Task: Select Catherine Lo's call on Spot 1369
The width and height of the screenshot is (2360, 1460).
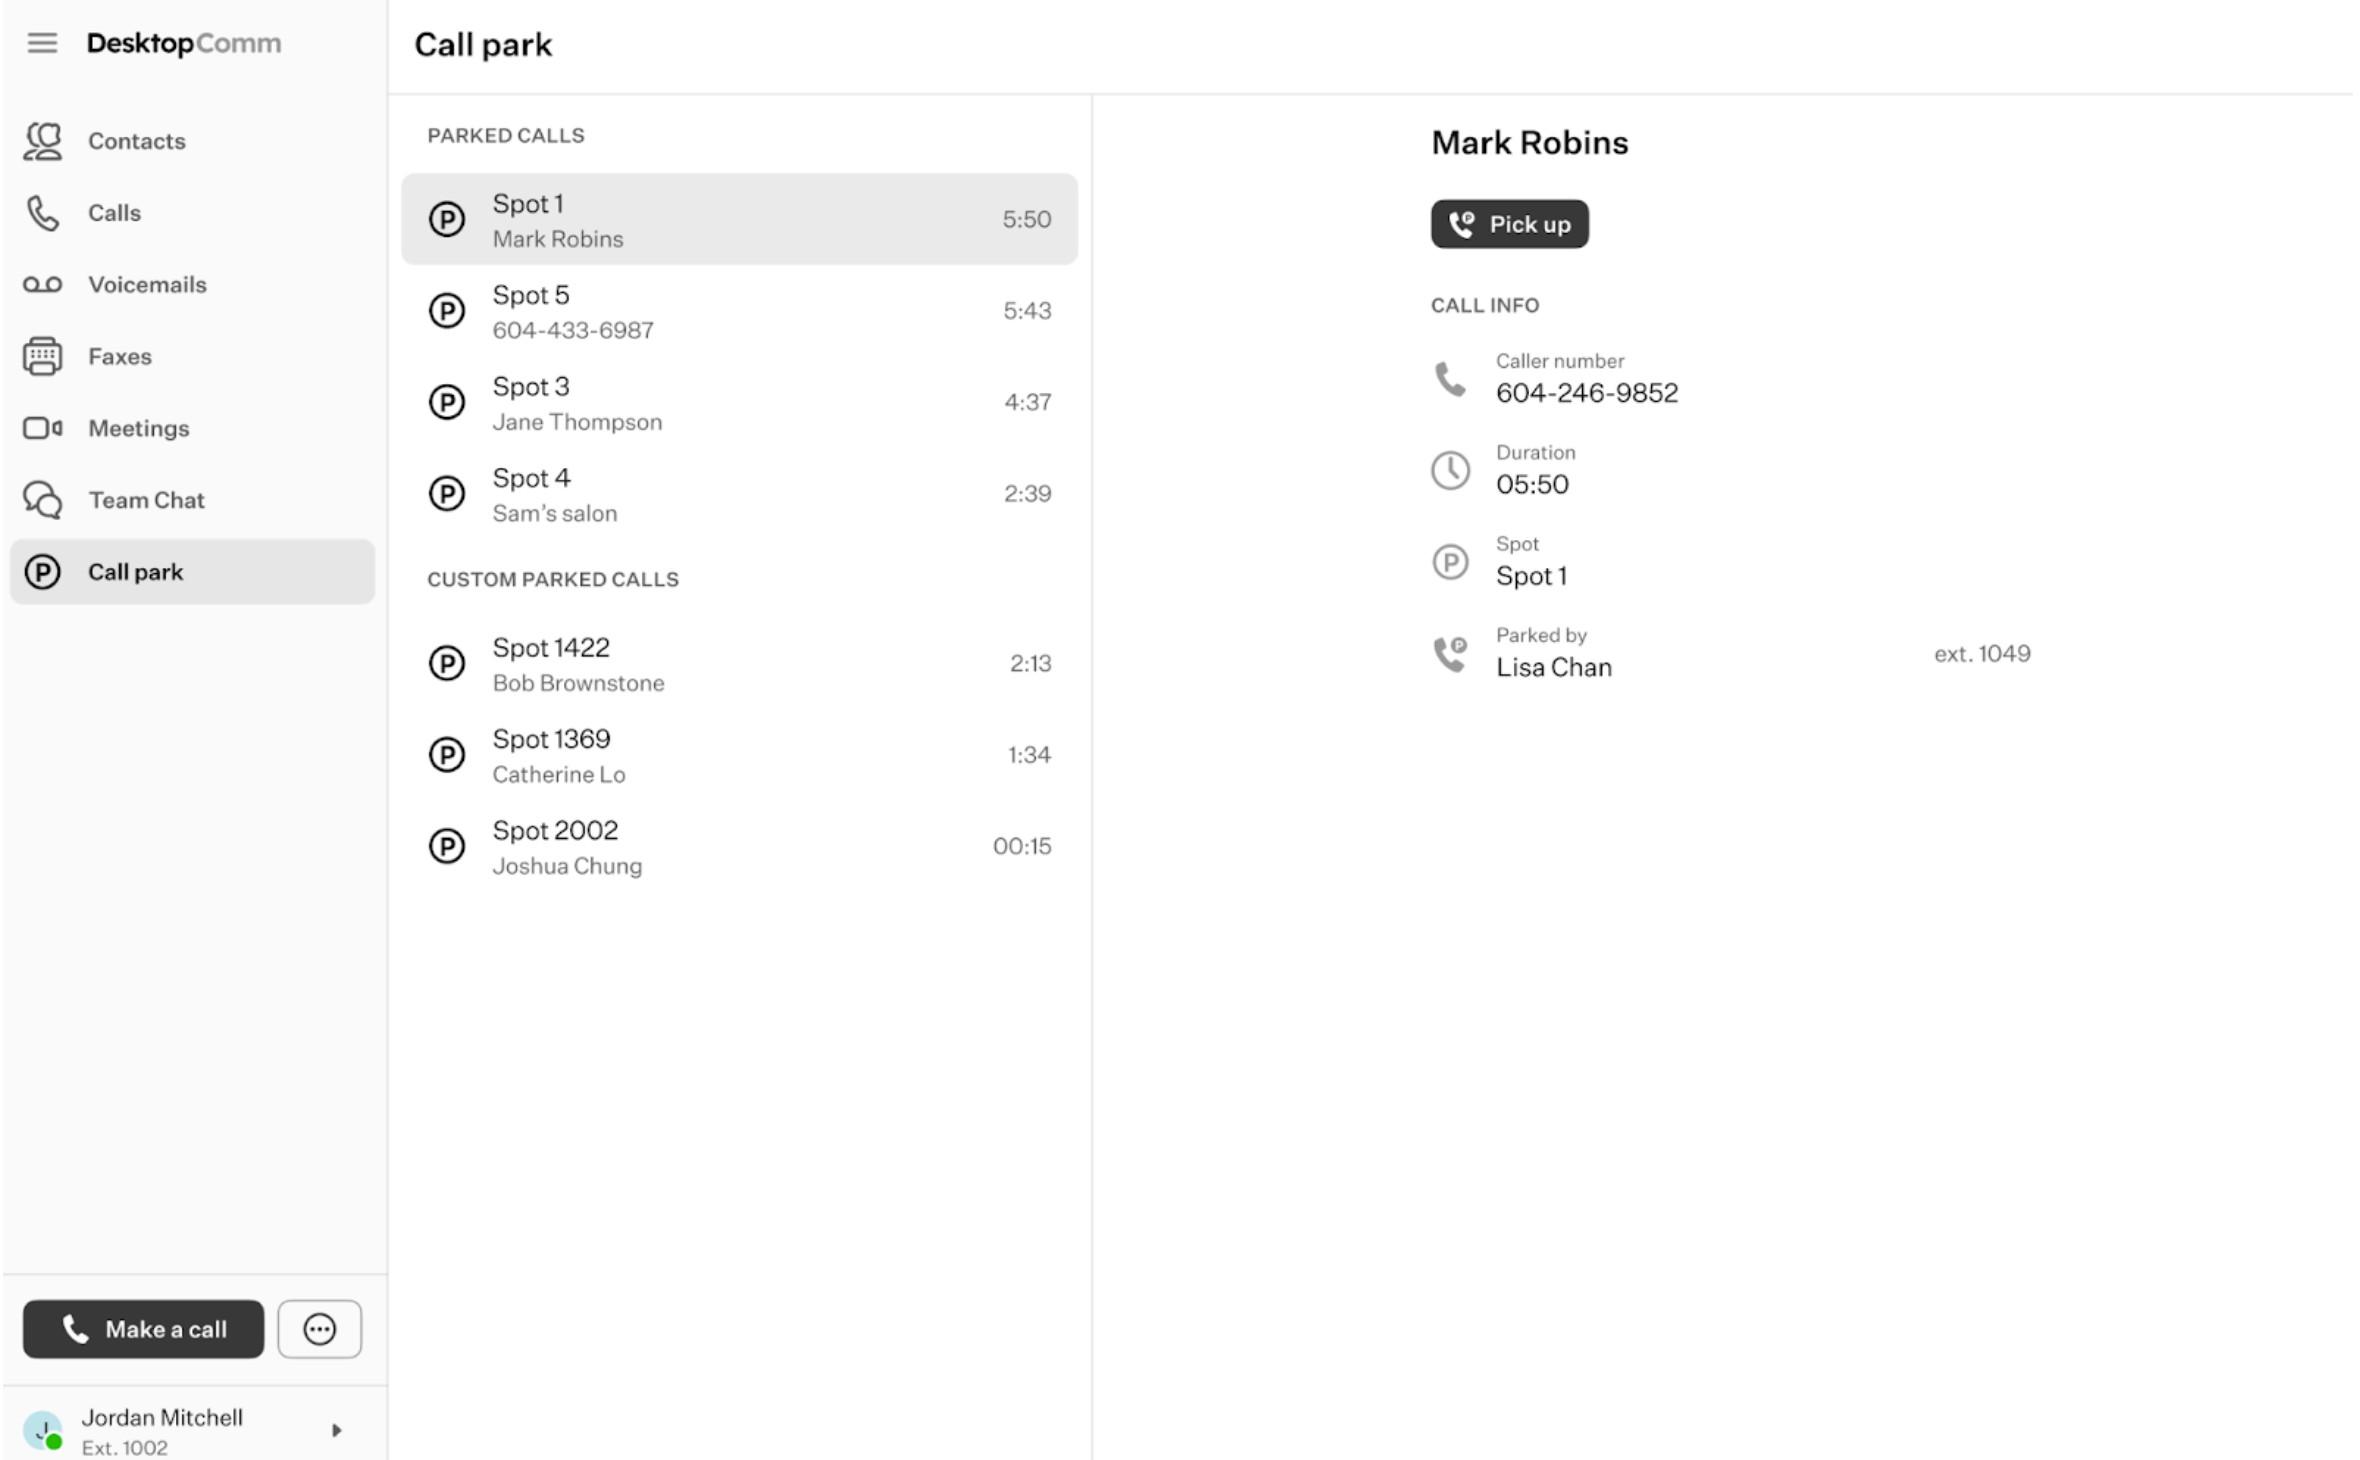Action: tap(739, 755)
